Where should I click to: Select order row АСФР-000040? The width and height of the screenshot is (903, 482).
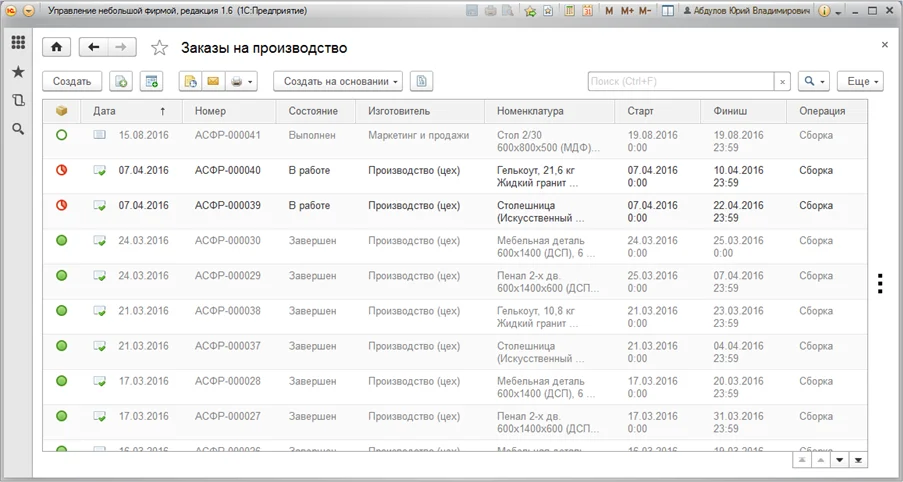point(455,176)
